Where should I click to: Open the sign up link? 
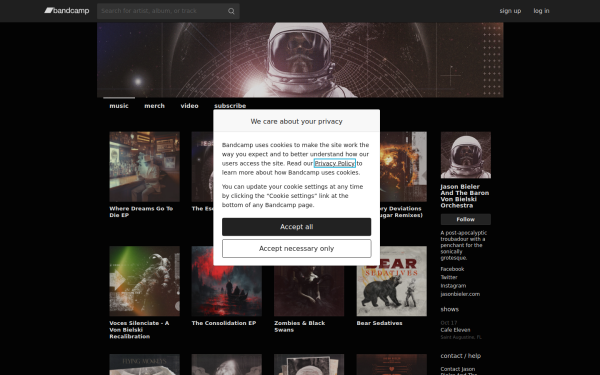tap(510, 11)
